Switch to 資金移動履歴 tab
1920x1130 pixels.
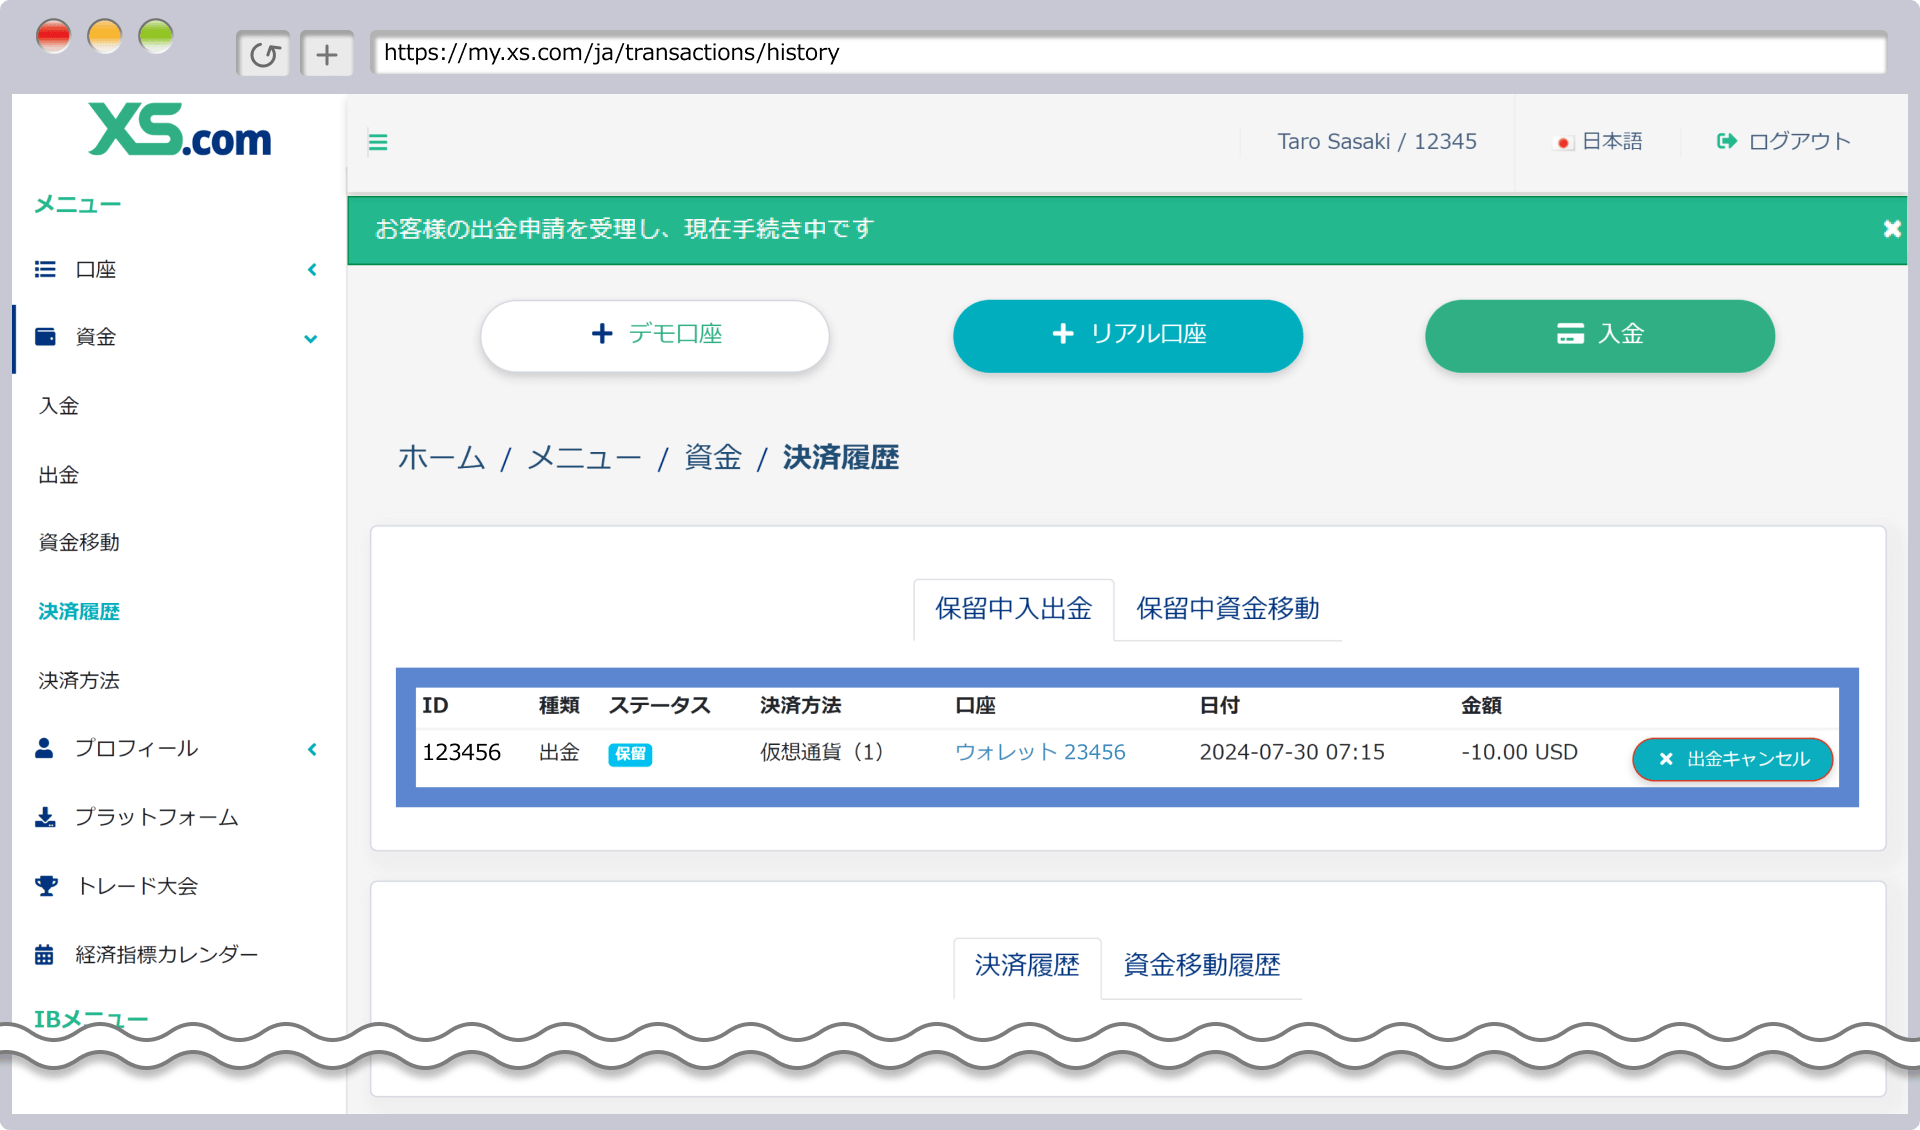pyautogui.click(x=1201, y=966)
